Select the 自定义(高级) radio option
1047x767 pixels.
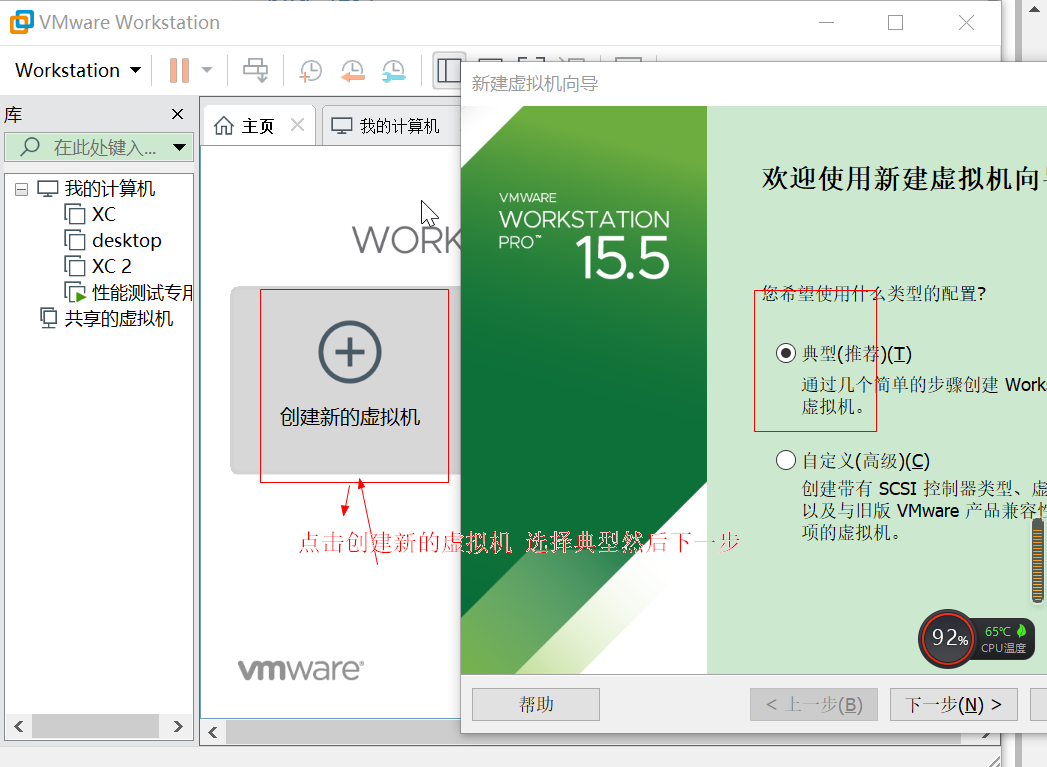pos(785,460)
